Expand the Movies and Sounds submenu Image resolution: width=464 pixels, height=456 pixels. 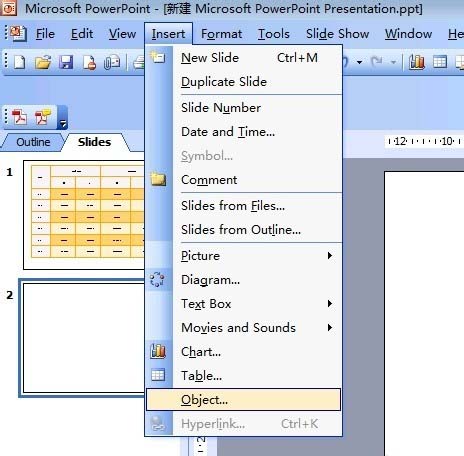[330, 328]
